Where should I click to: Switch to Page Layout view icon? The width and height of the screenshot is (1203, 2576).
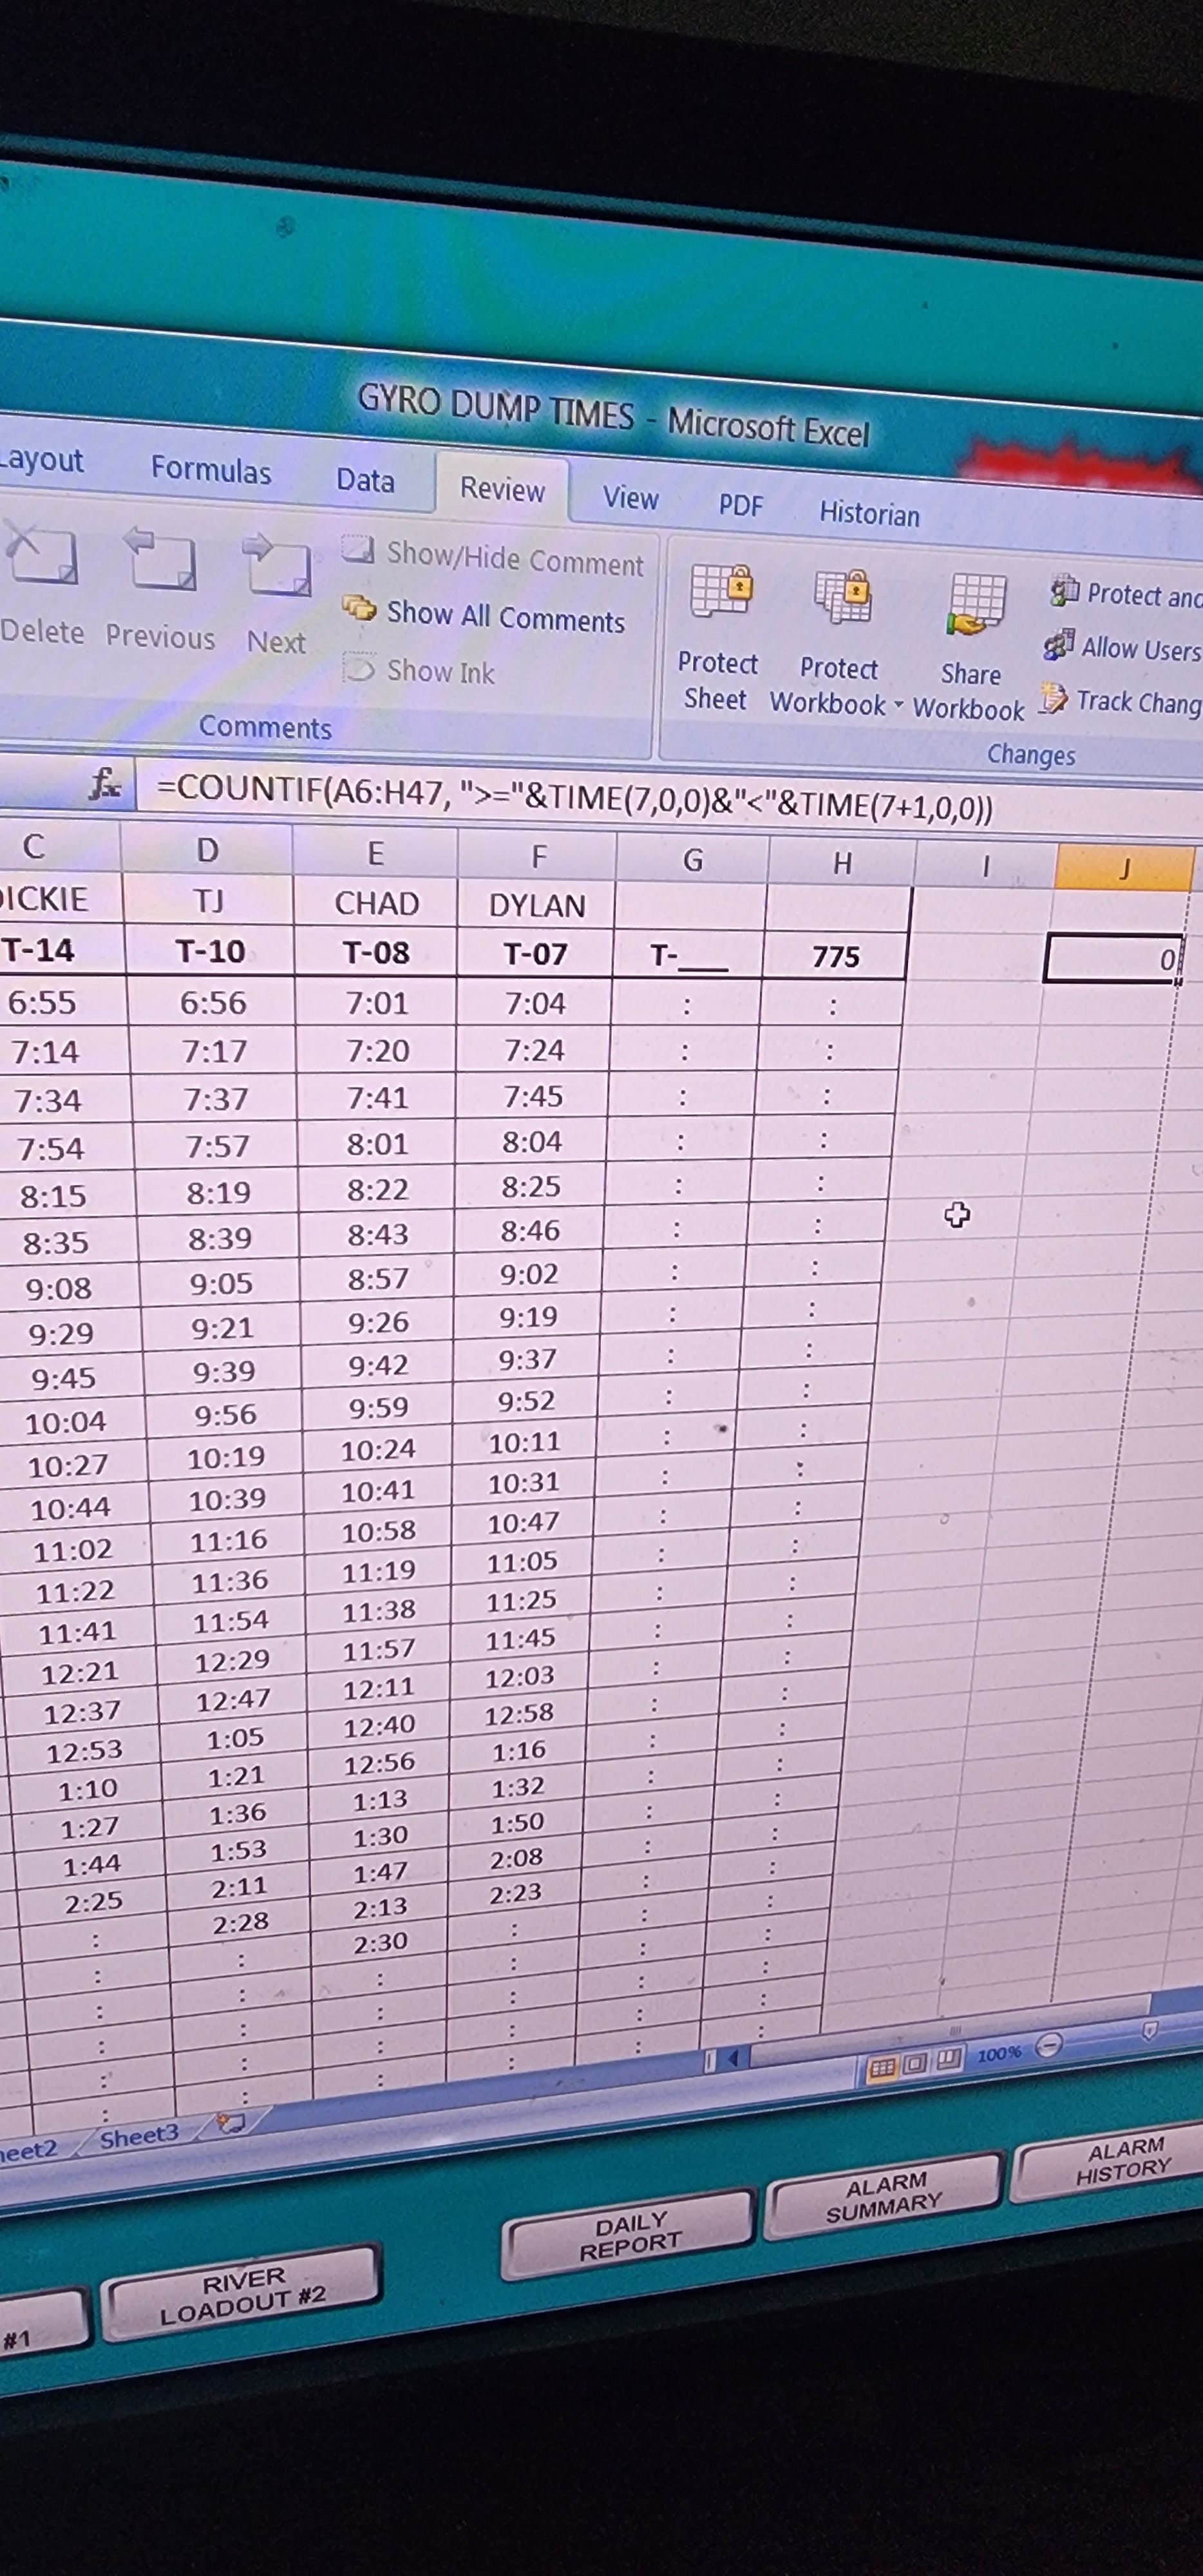(915, 2063)
